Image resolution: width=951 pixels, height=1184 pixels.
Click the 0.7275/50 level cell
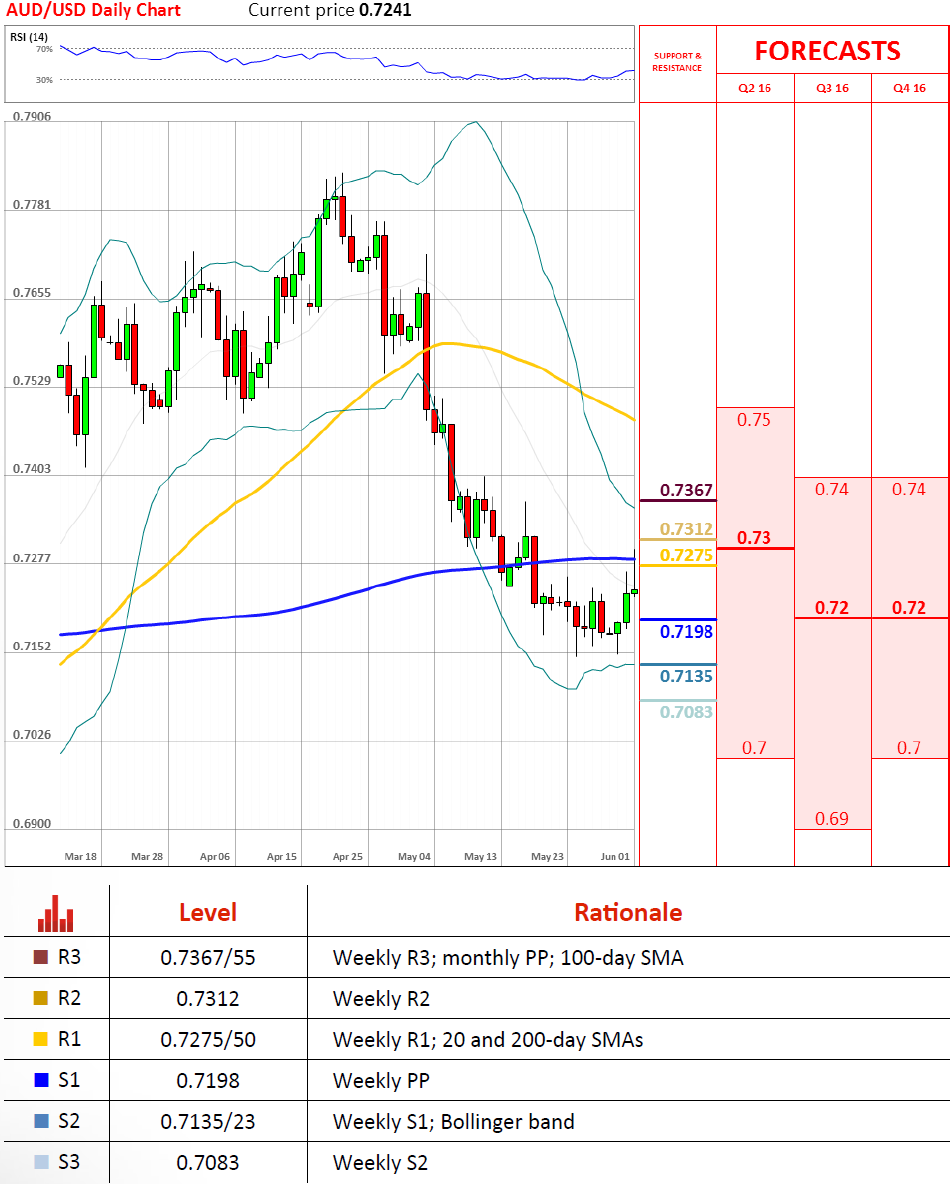[x=208, y=1040]
